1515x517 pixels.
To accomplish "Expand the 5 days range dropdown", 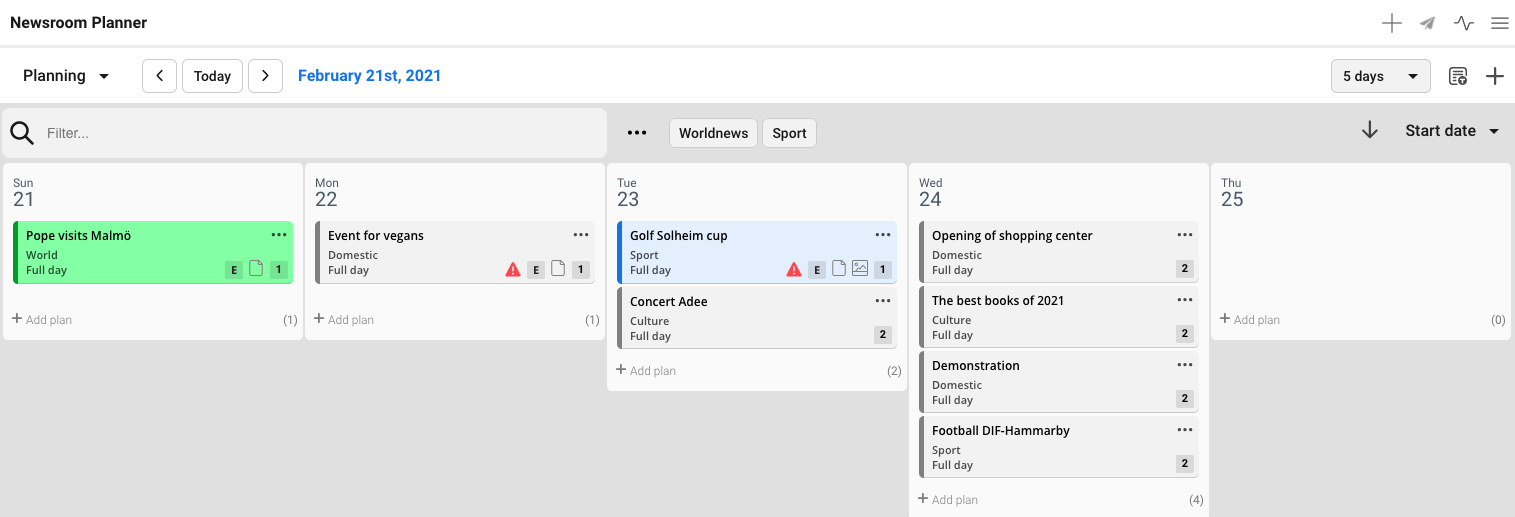I will (x=1380, y=76).
